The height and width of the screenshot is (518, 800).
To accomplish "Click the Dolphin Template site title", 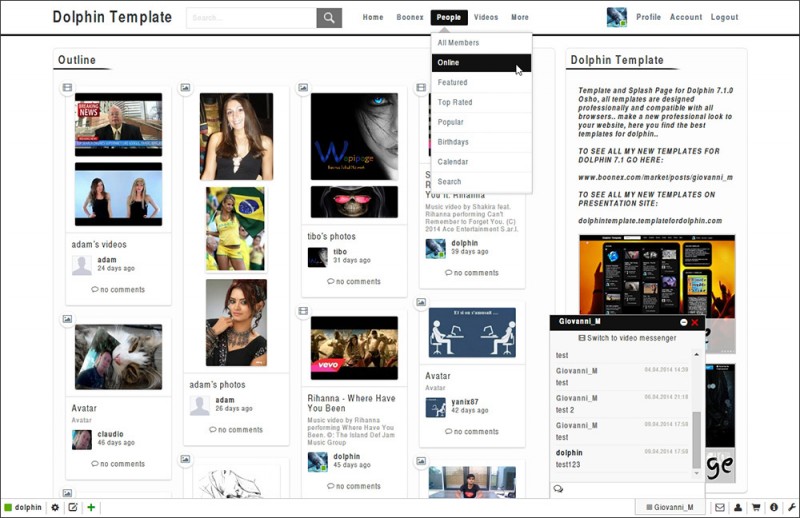I will pos(112,17).
